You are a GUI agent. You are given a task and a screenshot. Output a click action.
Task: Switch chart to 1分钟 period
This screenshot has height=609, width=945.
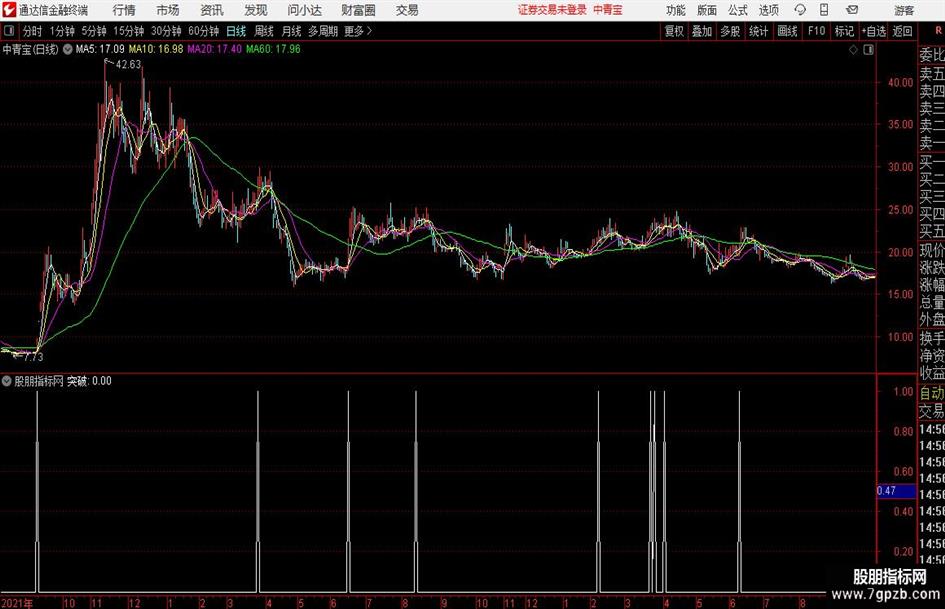(x=62, y=31)
